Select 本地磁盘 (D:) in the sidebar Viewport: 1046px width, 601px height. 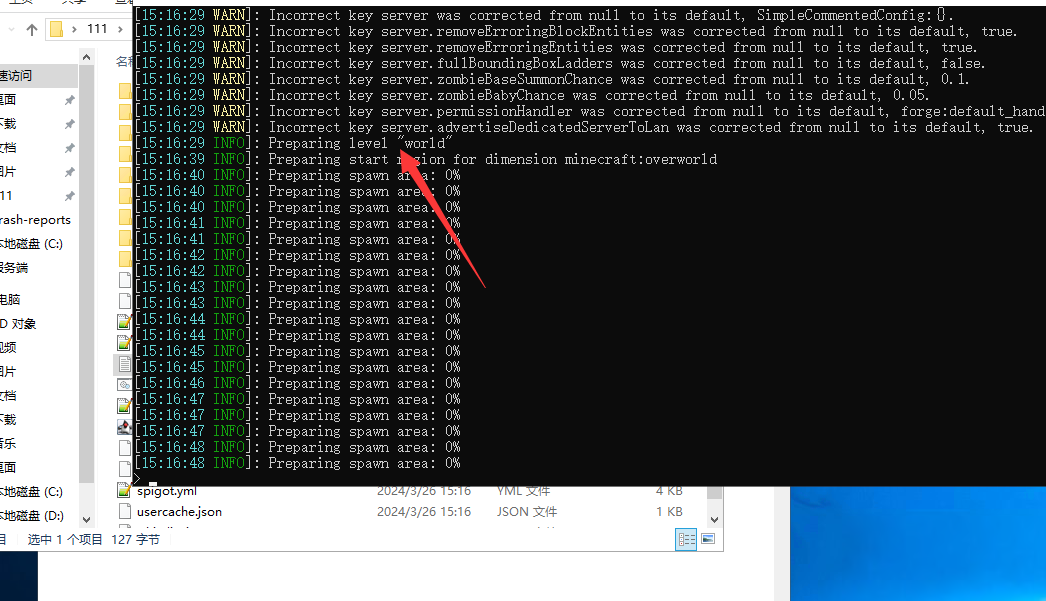click(31, 516)
